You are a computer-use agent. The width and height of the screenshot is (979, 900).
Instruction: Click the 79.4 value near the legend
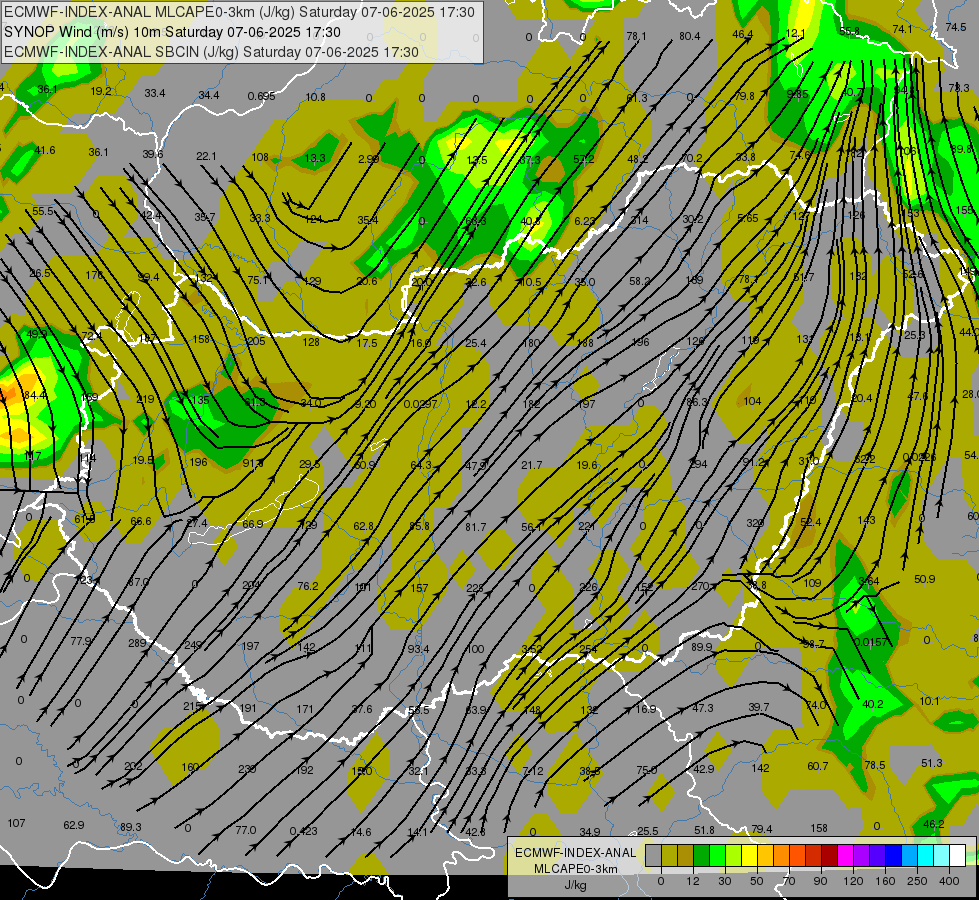pos(761,829)
